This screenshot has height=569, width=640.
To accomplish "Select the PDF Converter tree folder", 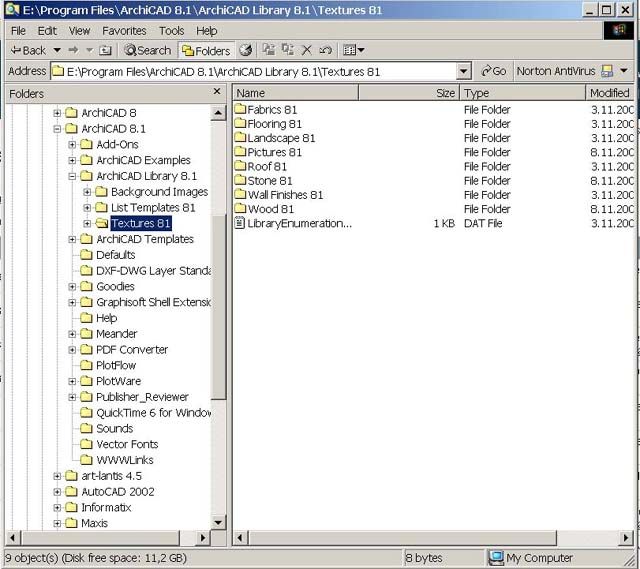I will tap(131, 350).
